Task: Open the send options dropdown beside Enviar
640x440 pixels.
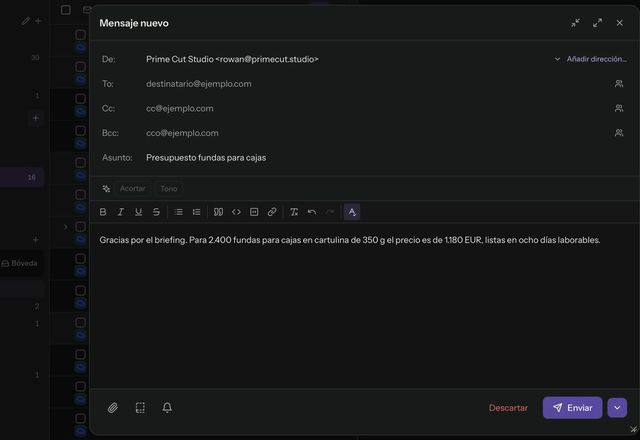Action: (x=617, y=408)
